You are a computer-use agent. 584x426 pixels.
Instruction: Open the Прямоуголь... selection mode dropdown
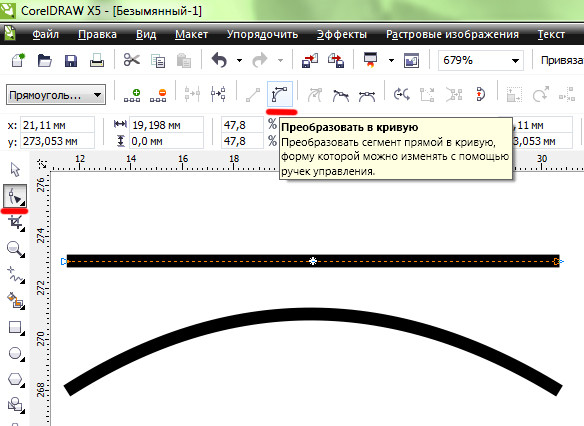[56, 95]
